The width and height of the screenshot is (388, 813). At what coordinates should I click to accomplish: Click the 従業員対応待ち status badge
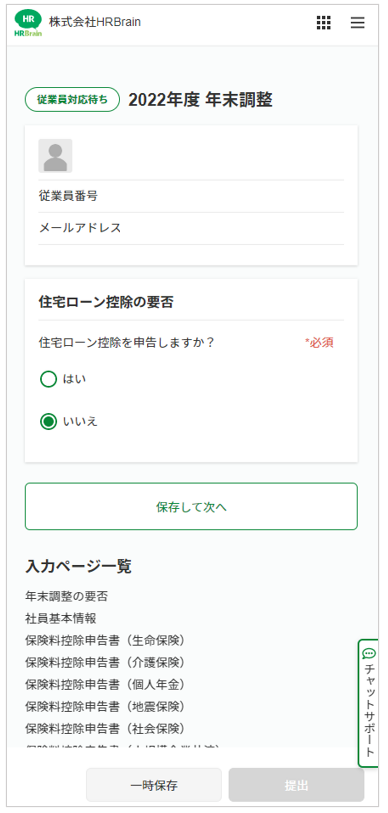tap(73, 100)
